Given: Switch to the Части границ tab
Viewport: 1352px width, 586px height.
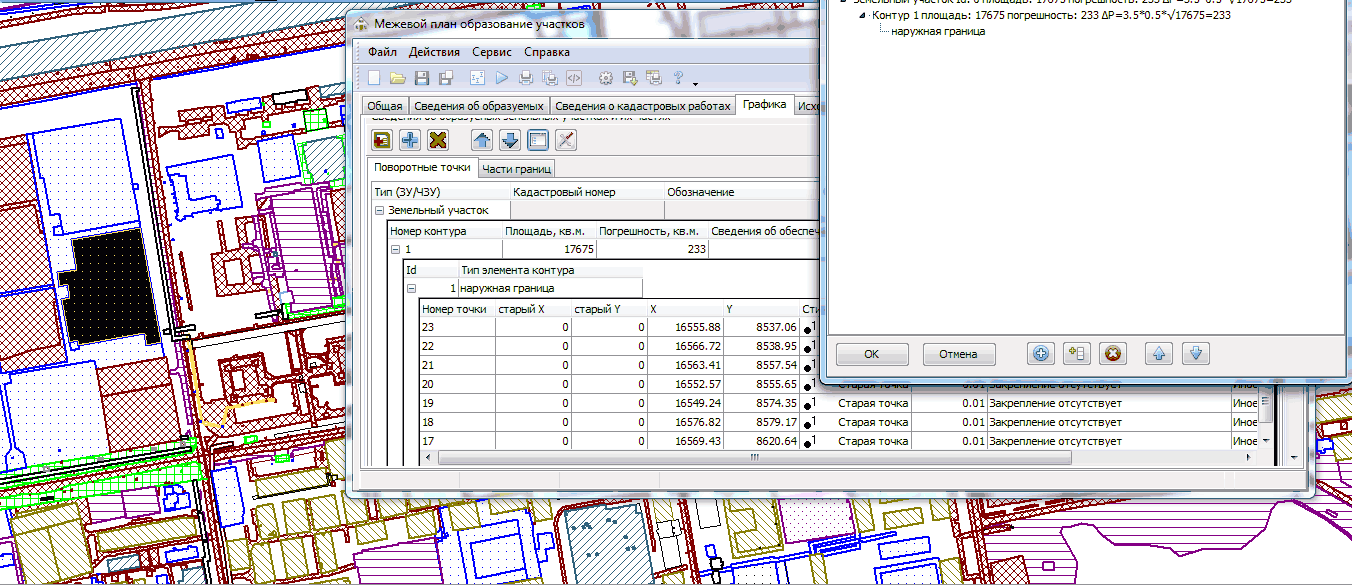Looking at the screenshot, I should point(516,169).
